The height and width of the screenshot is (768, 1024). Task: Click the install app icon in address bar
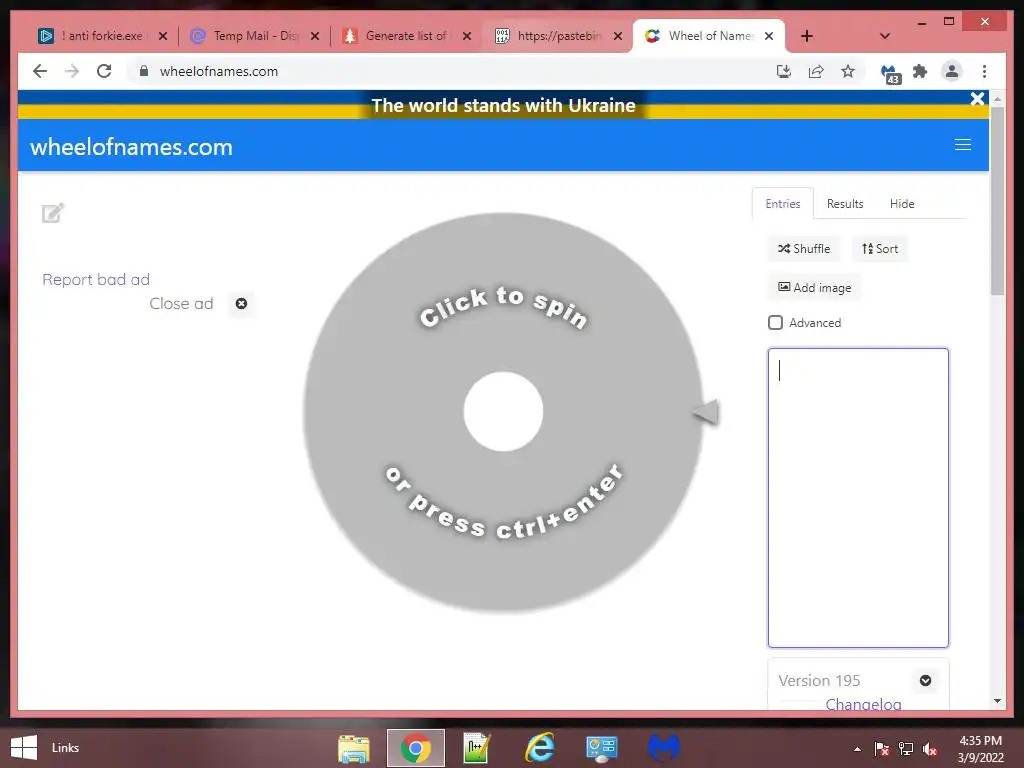point(784,71)
